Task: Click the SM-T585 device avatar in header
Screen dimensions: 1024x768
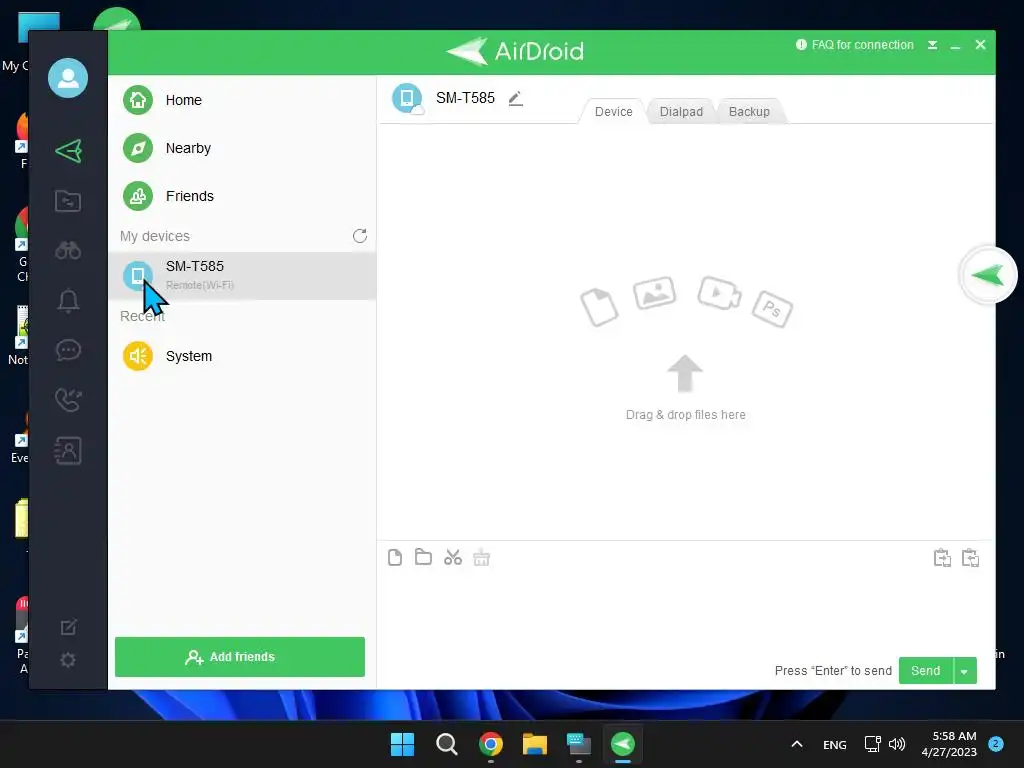Action: coord(407,98)
